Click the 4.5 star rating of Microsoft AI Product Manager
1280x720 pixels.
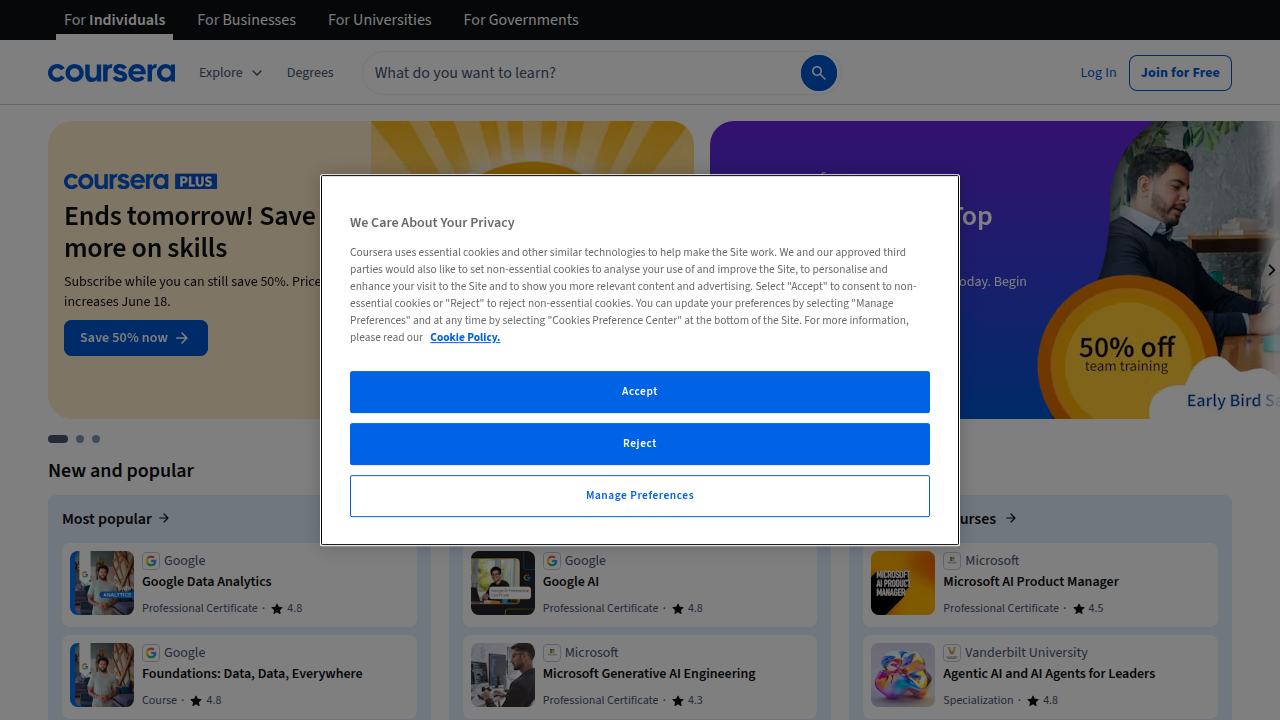pos(1087,608)
